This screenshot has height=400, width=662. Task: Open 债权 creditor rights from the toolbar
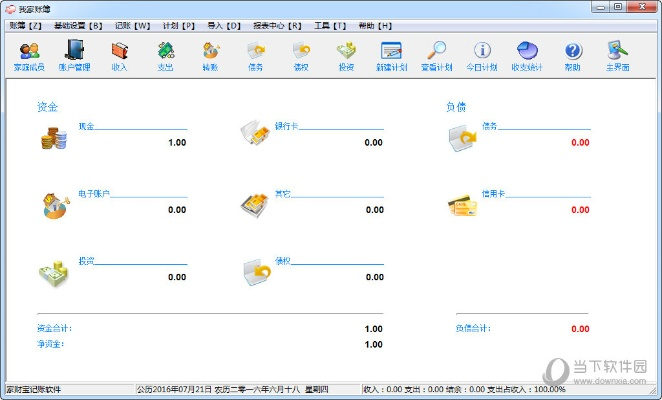pos(301,56)
